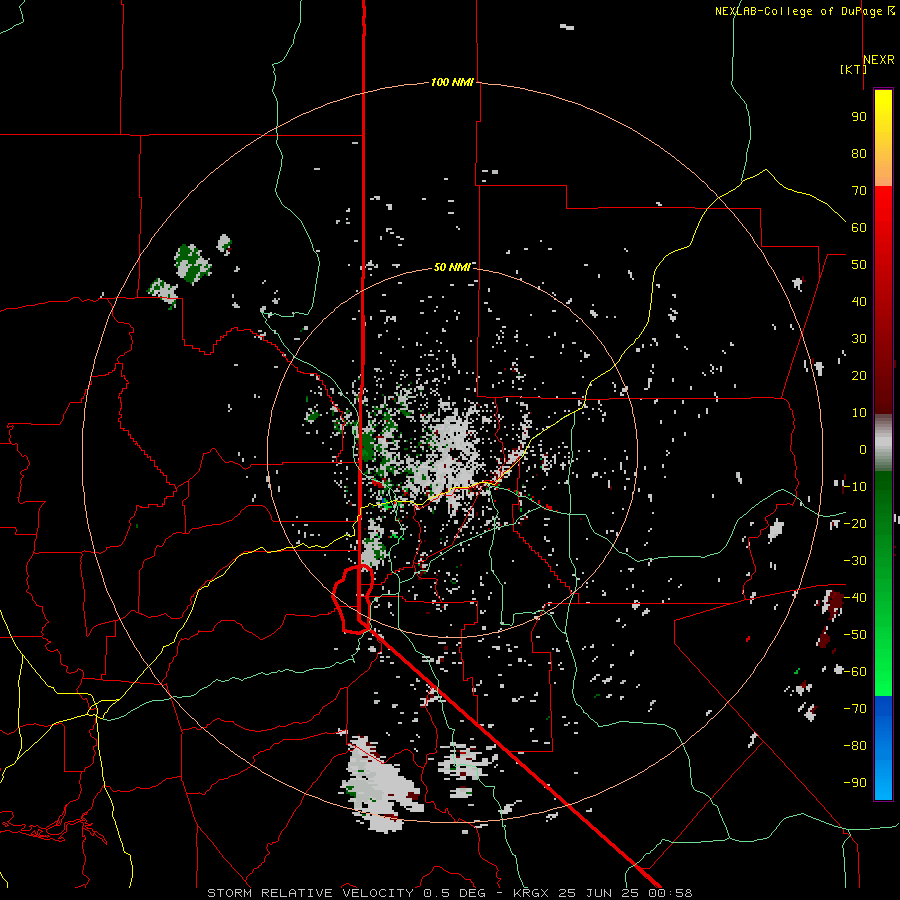
Task: Click the KT units label above color scale
Action: pyautogui.click(x=854, y=69)
